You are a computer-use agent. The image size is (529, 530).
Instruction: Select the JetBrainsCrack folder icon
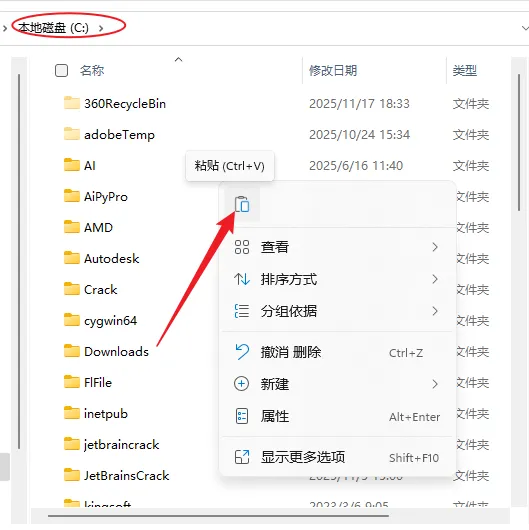(72, 475)
